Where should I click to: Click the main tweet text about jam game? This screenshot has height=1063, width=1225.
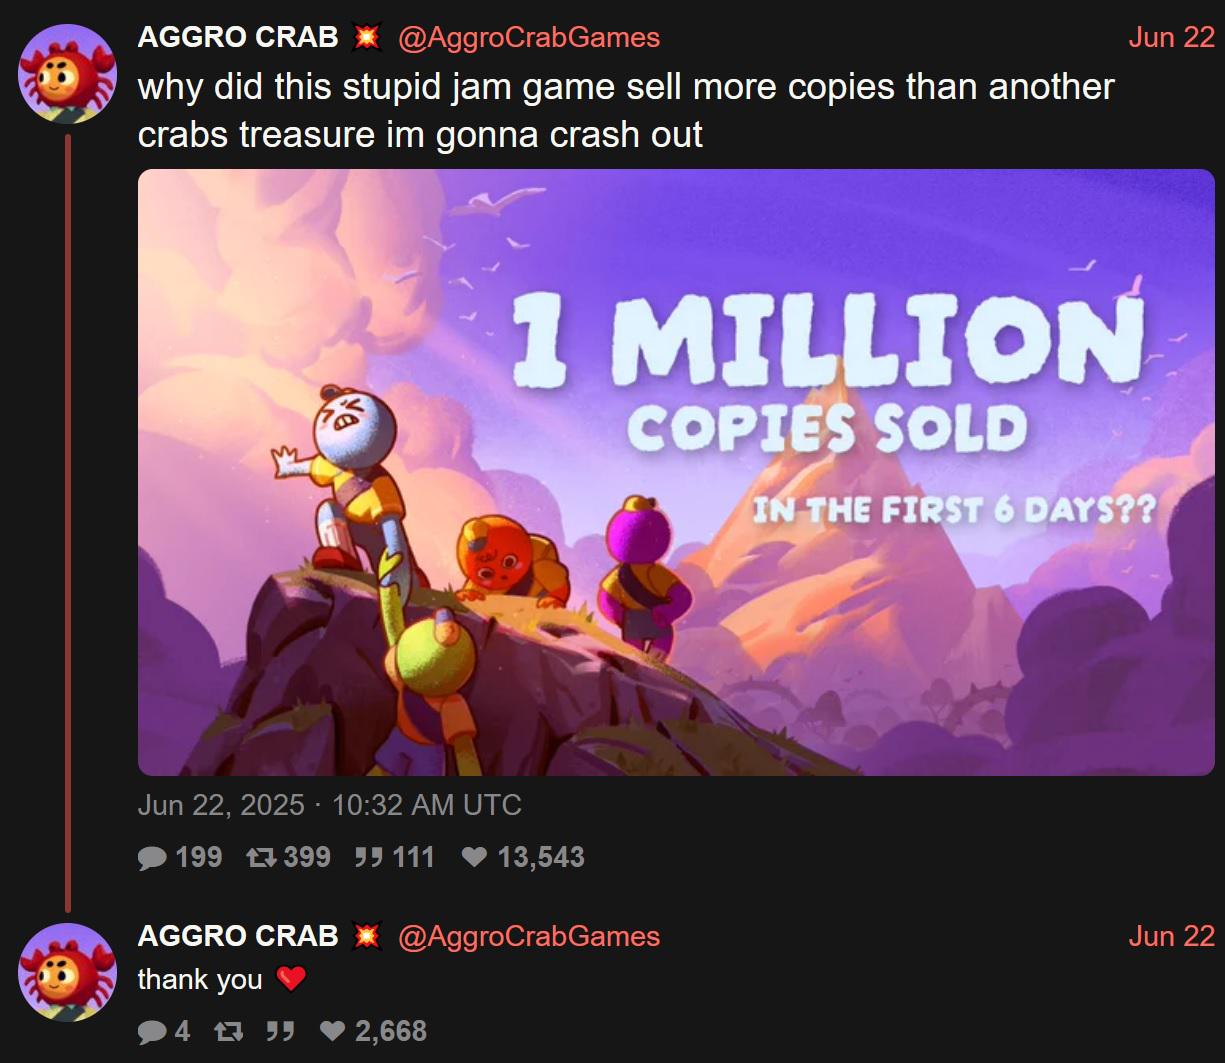(626, 110)
